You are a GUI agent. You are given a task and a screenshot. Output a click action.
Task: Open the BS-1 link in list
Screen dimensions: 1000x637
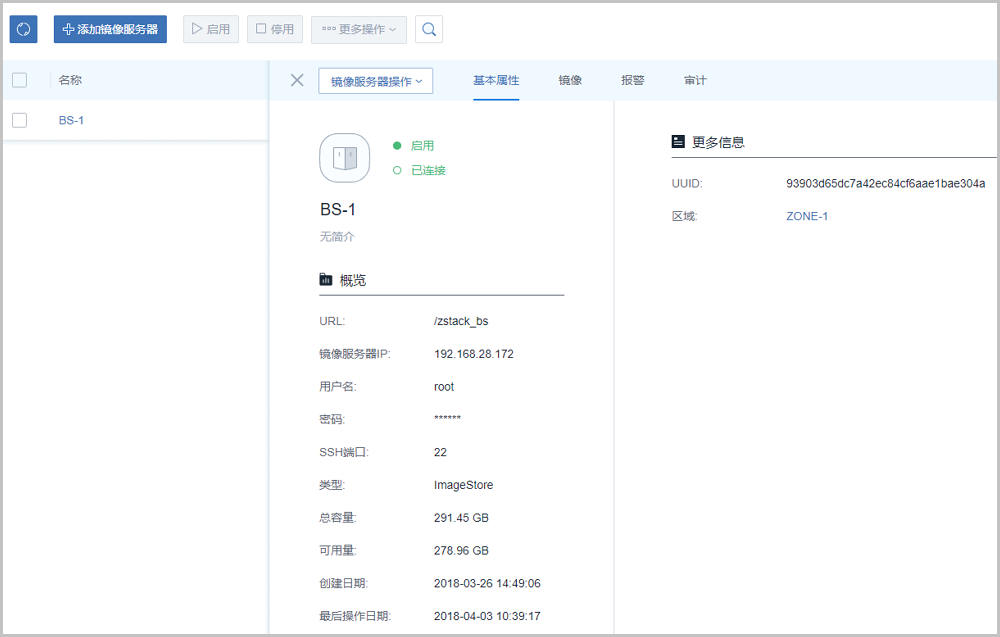[x=71, y=121]
